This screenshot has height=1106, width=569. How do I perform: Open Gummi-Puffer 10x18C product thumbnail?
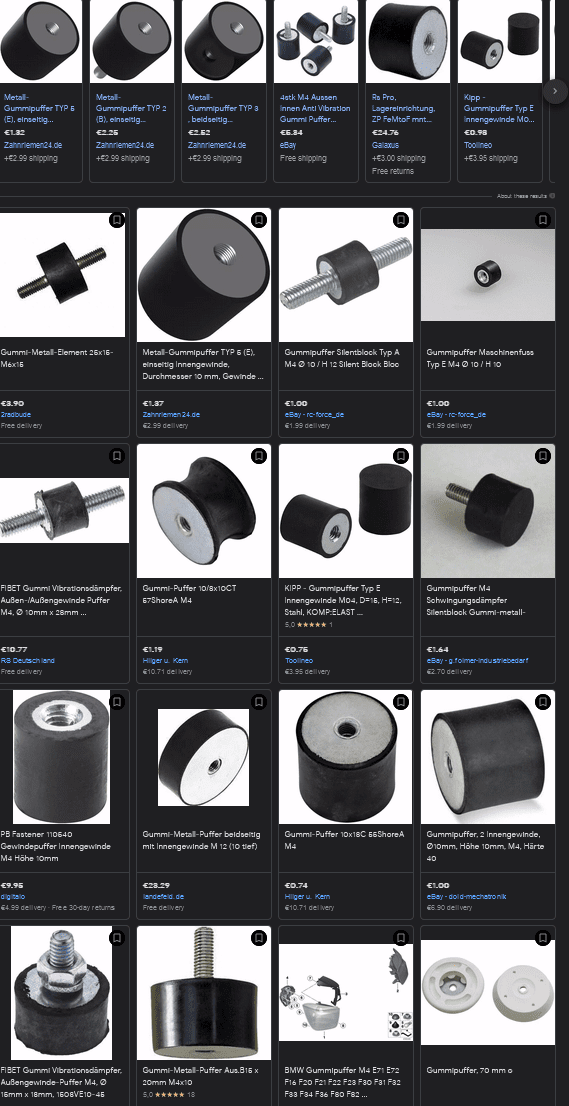tap(345, 757)
